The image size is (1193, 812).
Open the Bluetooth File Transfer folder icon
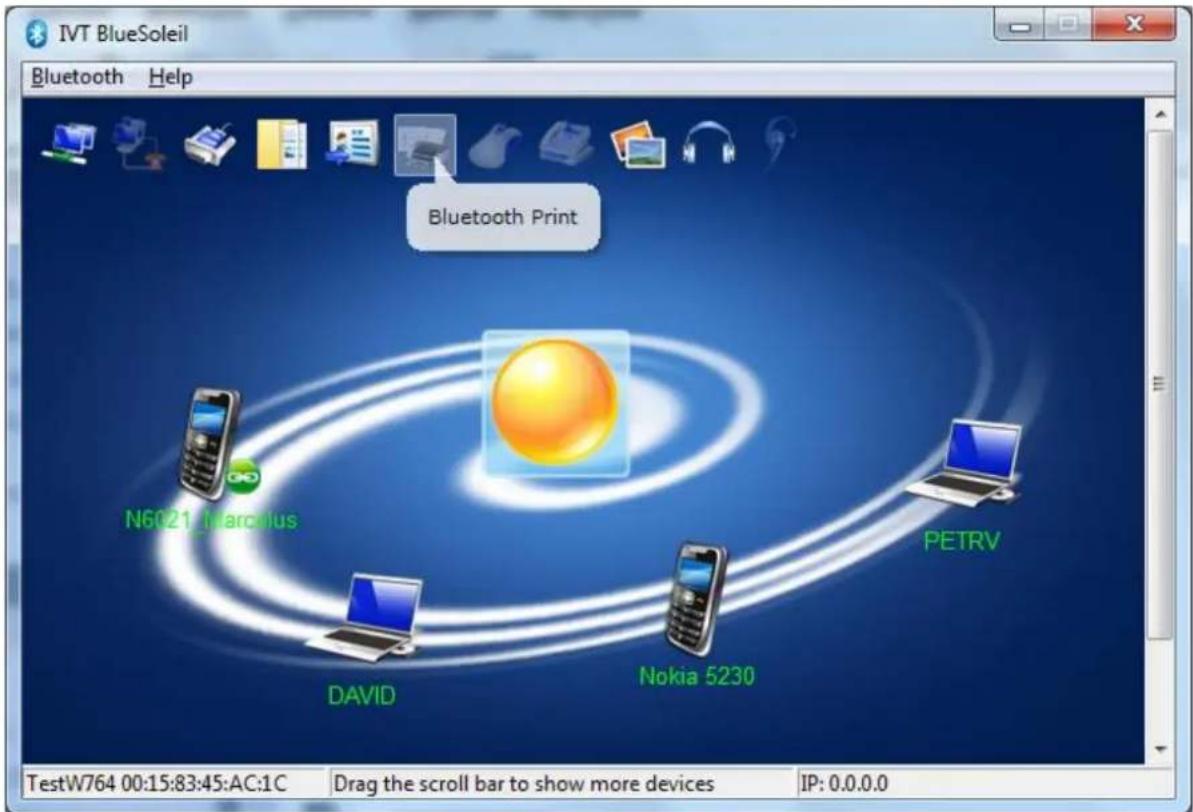(x=282, y=144)
